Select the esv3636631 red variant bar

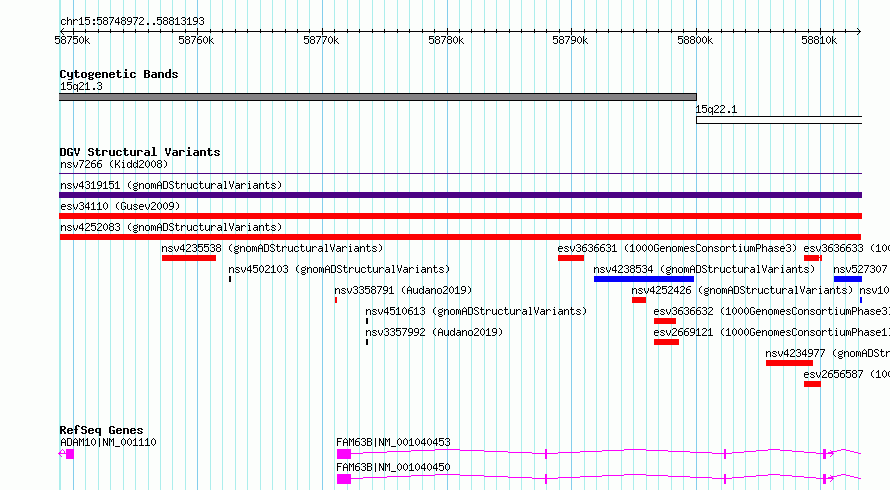(571, 258)
